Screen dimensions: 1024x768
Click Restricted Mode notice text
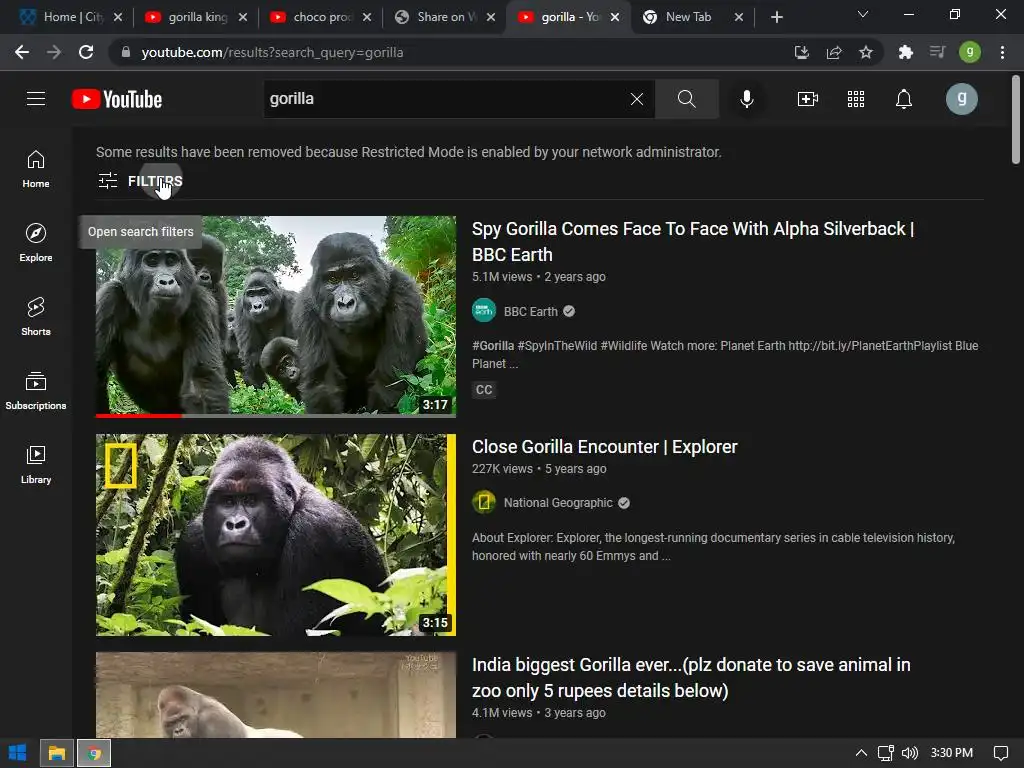coord(409,152)
